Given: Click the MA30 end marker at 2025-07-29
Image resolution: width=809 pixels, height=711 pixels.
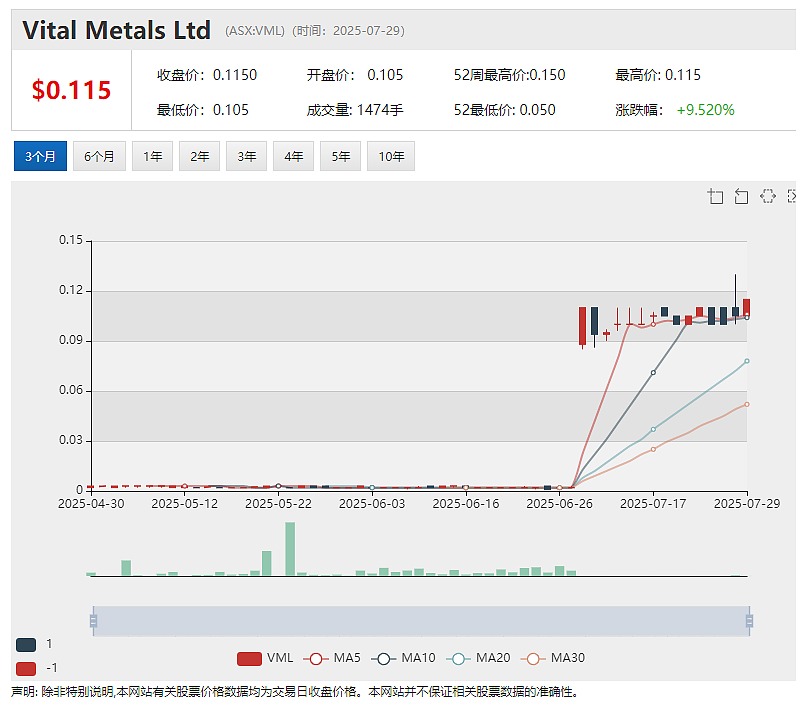Looking at the screenshot, I should (x=747, y=405).
